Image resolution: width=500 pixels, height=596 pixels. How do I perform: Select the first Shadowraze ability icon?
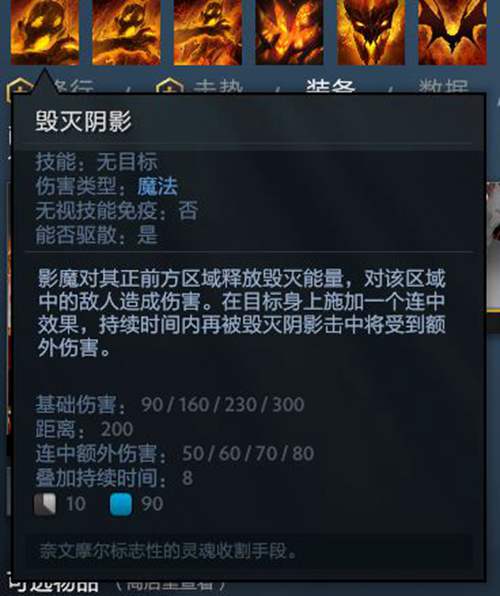(45, 32)
